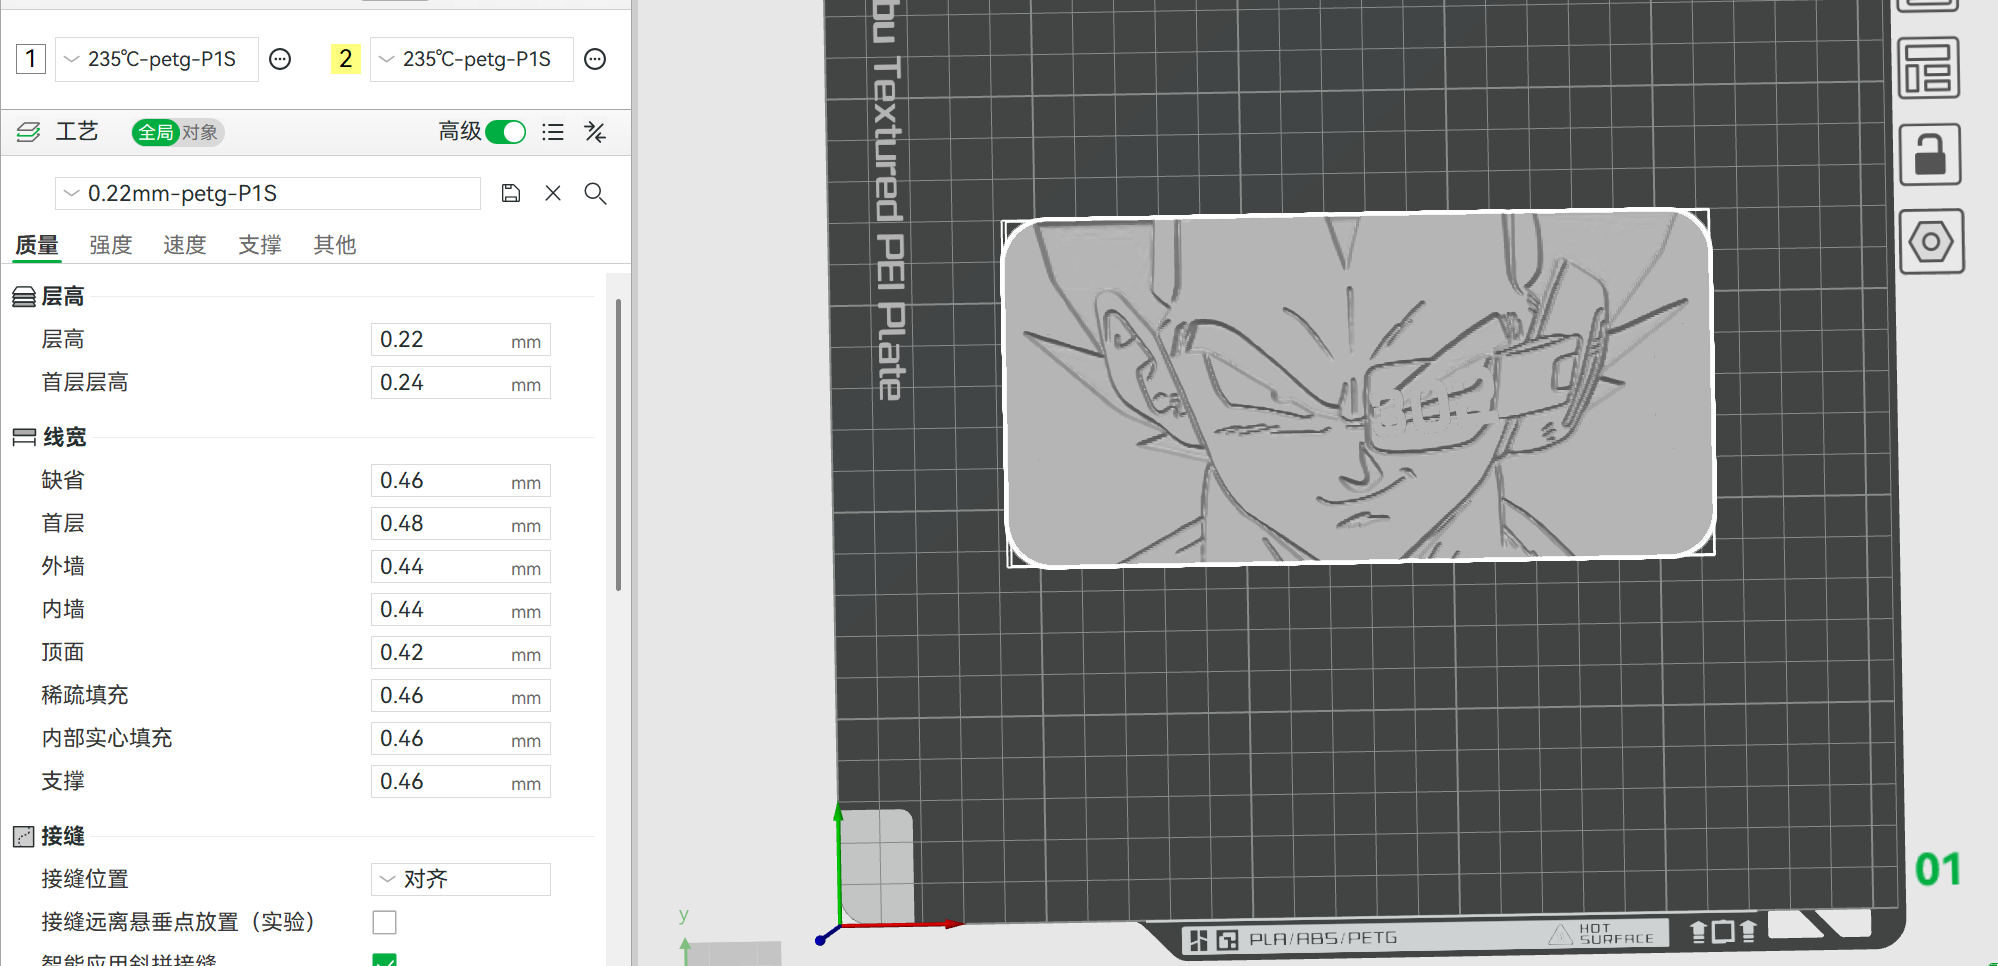1998x966 pixels.
Task: Click the yellow filament 2 color swatch
Action: [x=345, y=59]
